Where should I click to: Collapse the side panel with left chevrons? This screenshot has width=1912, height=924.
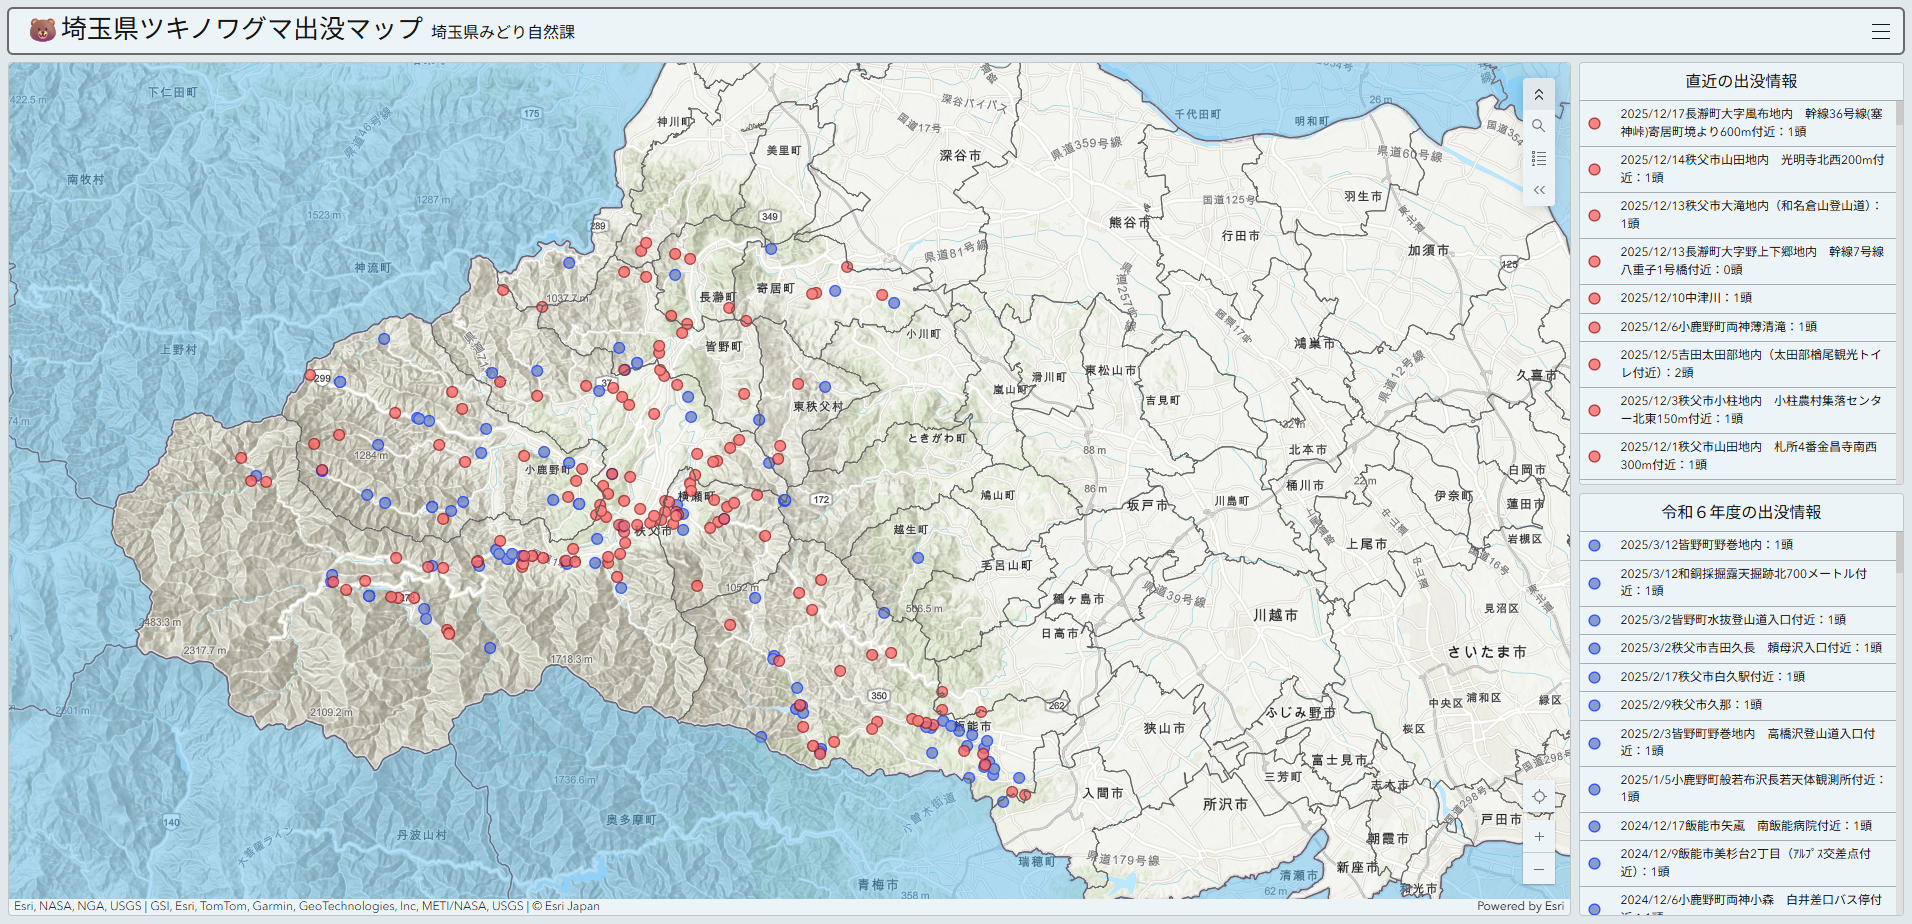click(1538, 190)
